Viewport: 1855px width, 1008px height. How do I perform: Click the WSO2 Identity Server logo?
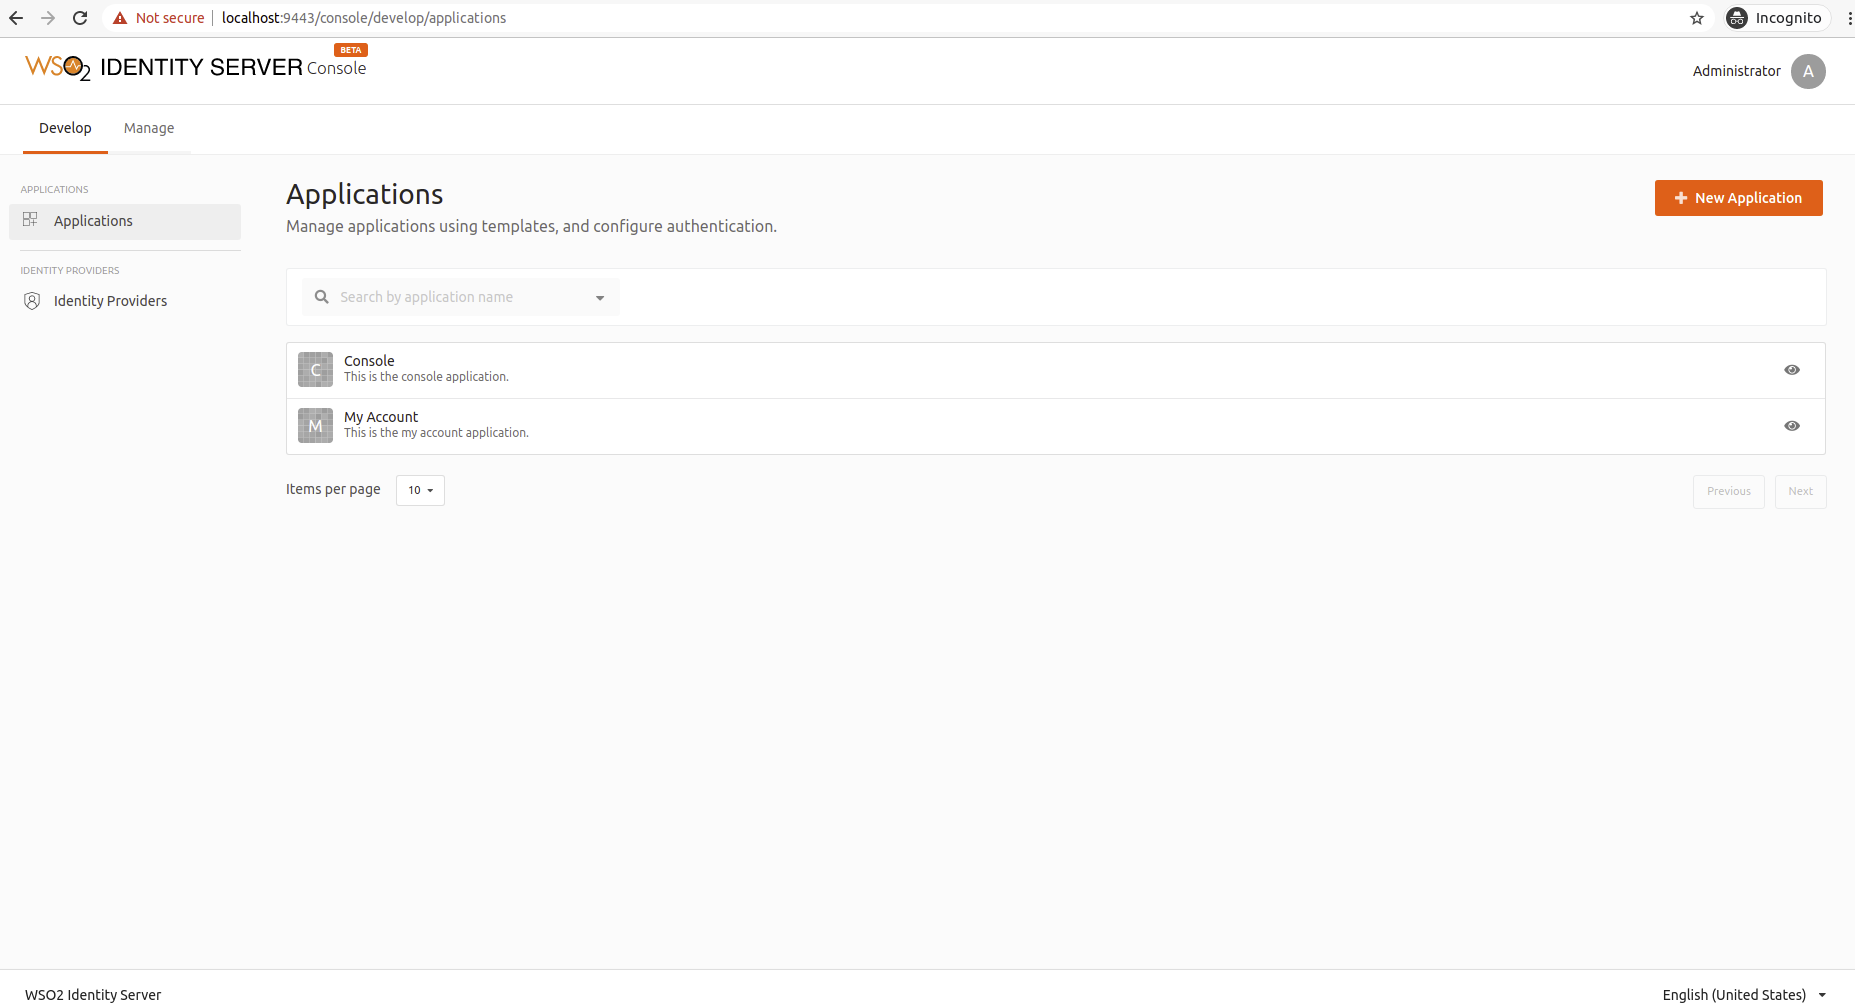point(57,66)
